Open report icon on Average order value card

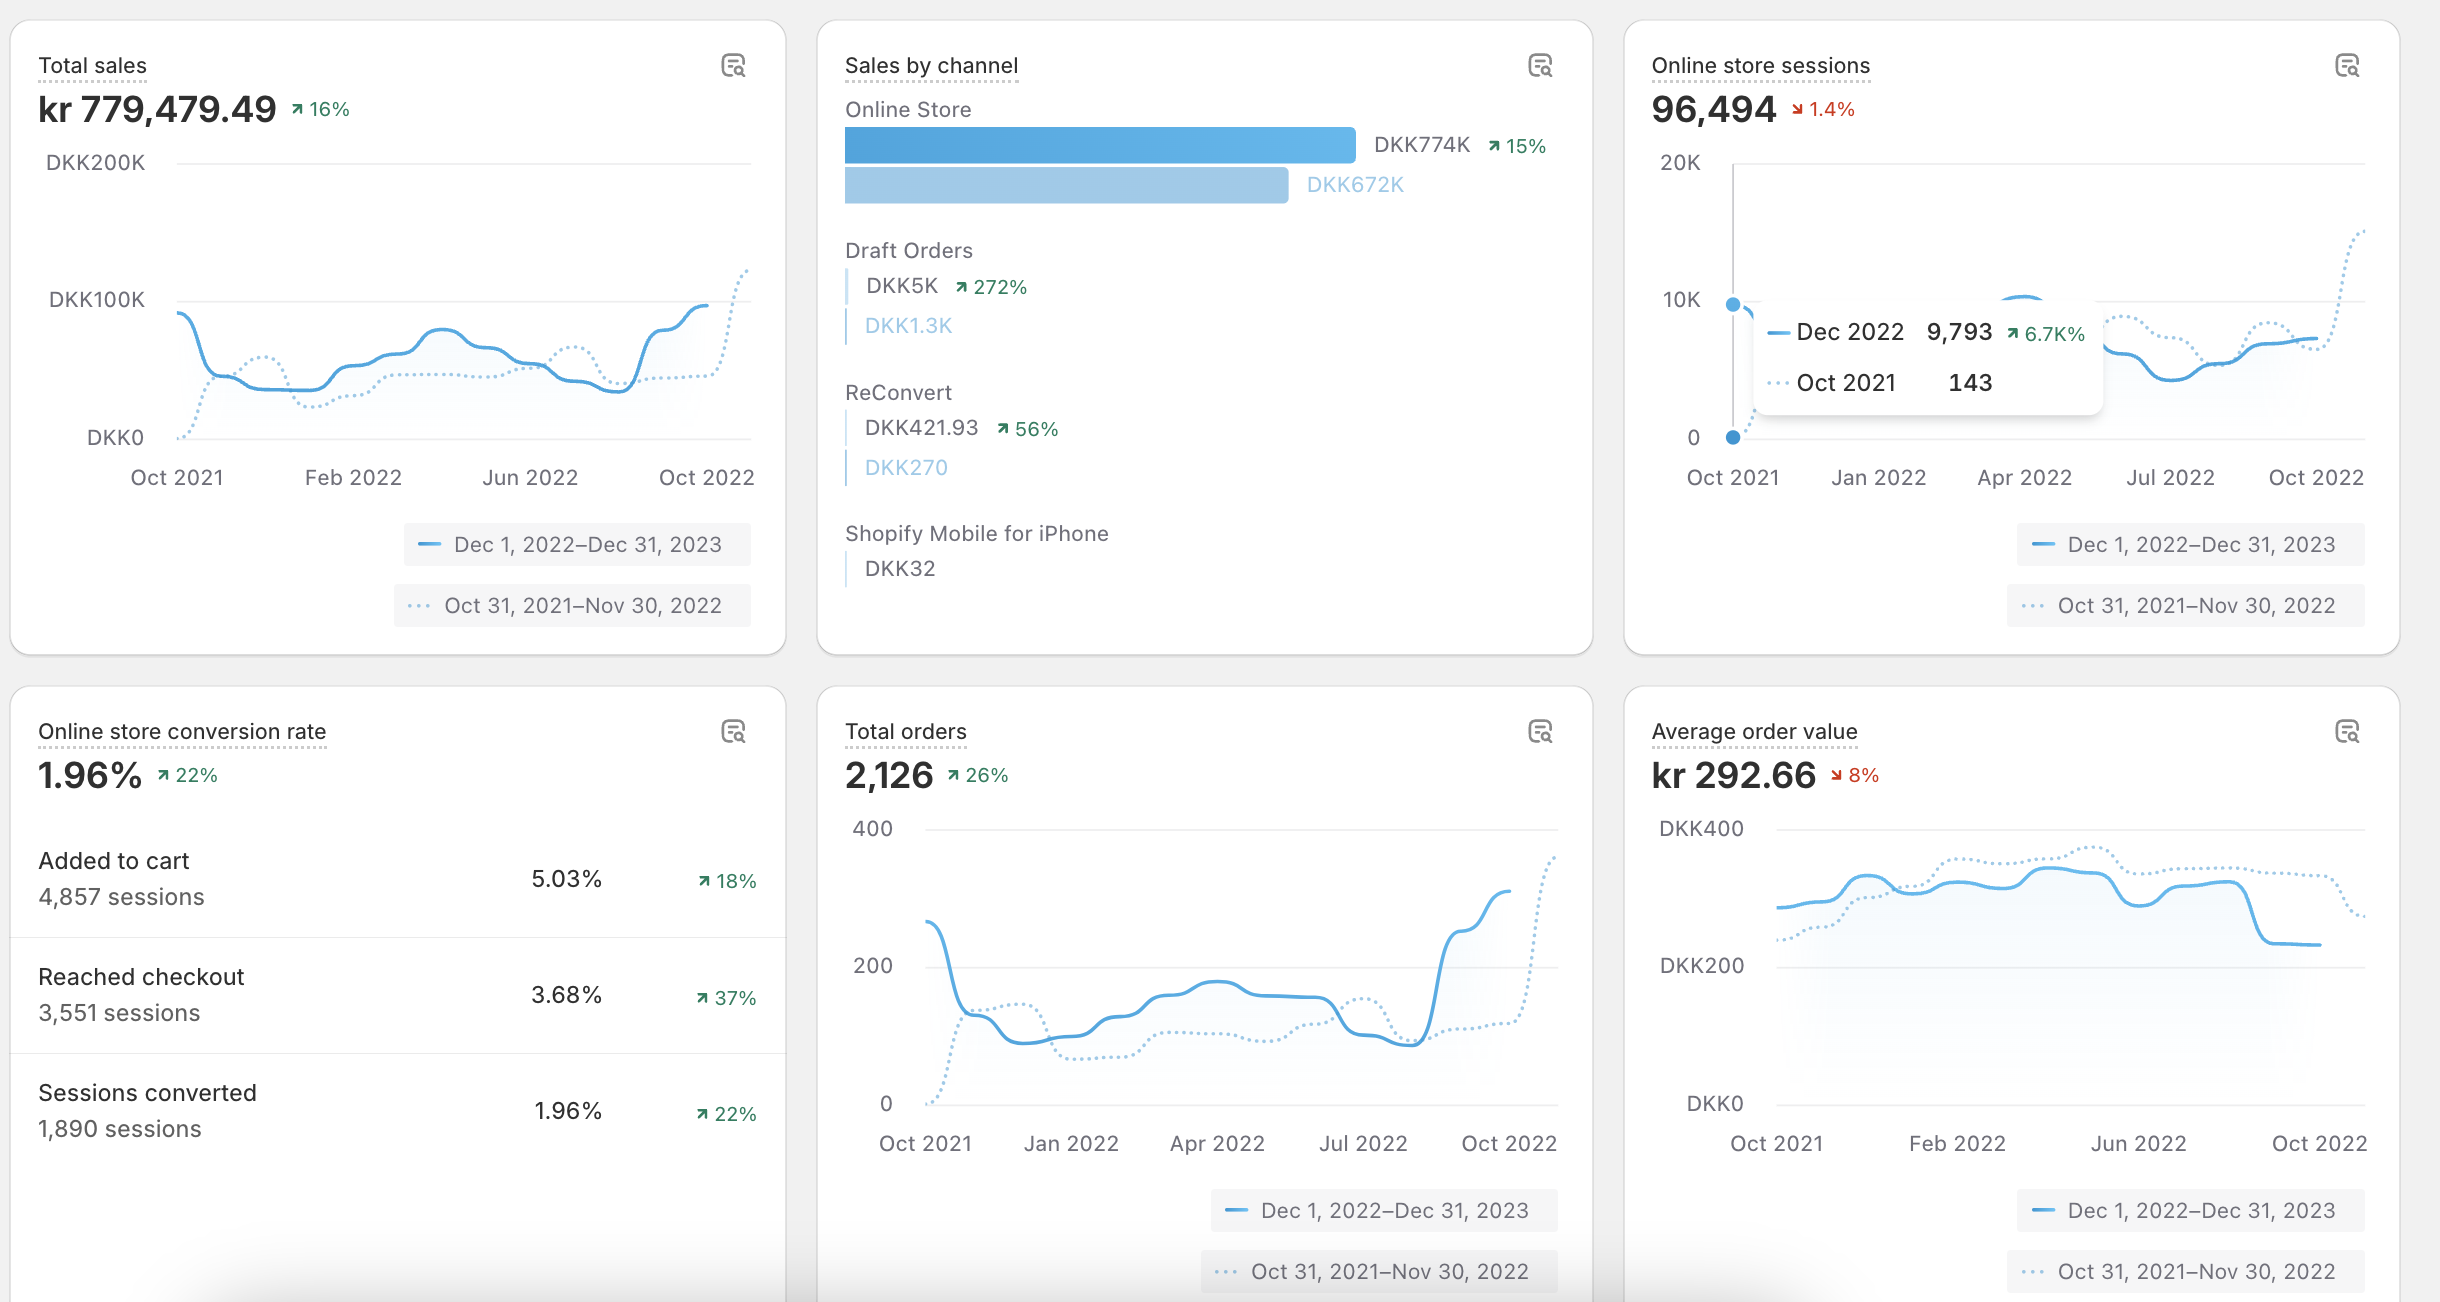[2347, 732]
